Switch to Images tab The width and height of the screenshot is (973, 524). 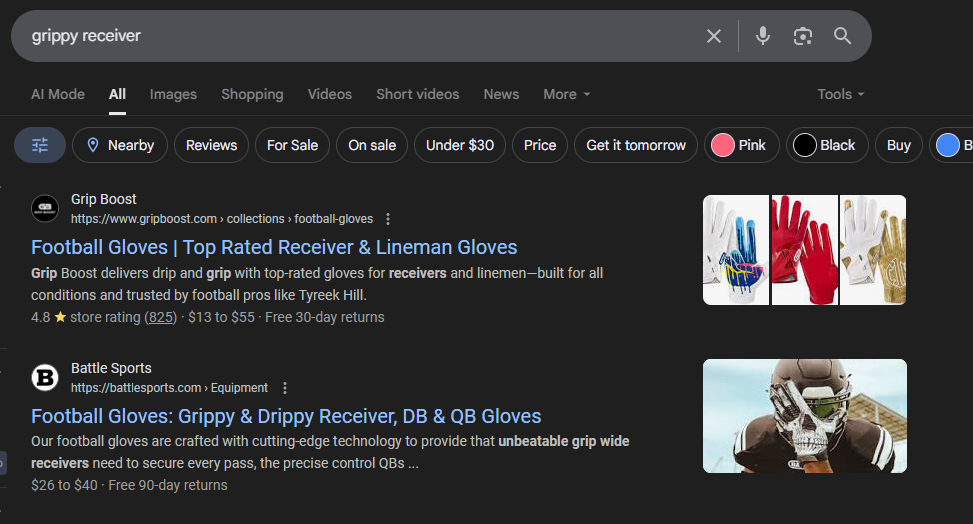[x=173, y=94]
